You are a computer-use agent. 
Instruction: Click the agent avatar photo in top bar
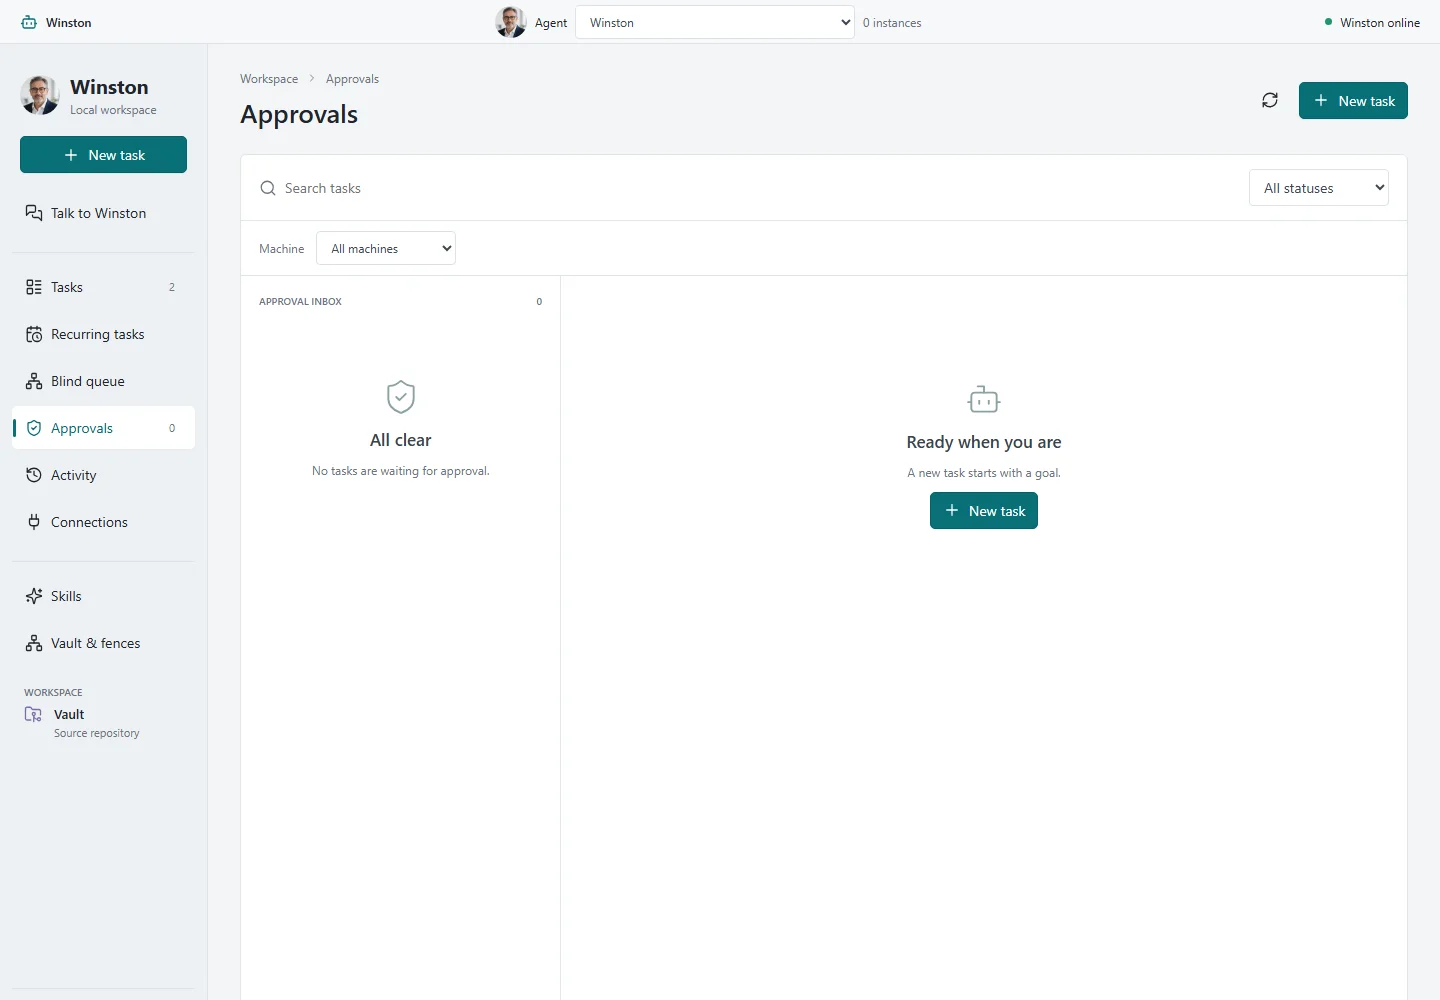(511, 22)
